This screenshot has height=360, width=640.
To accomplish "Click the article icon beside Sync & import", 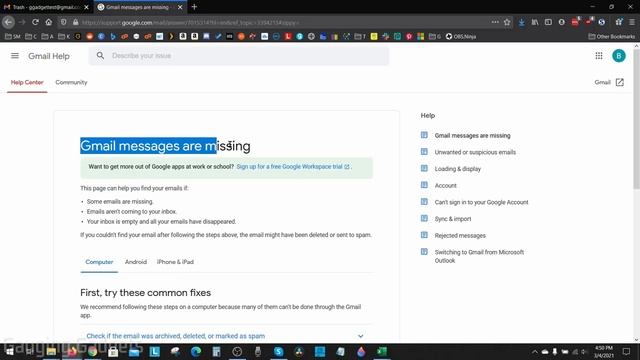I will (x=424, y=218).
